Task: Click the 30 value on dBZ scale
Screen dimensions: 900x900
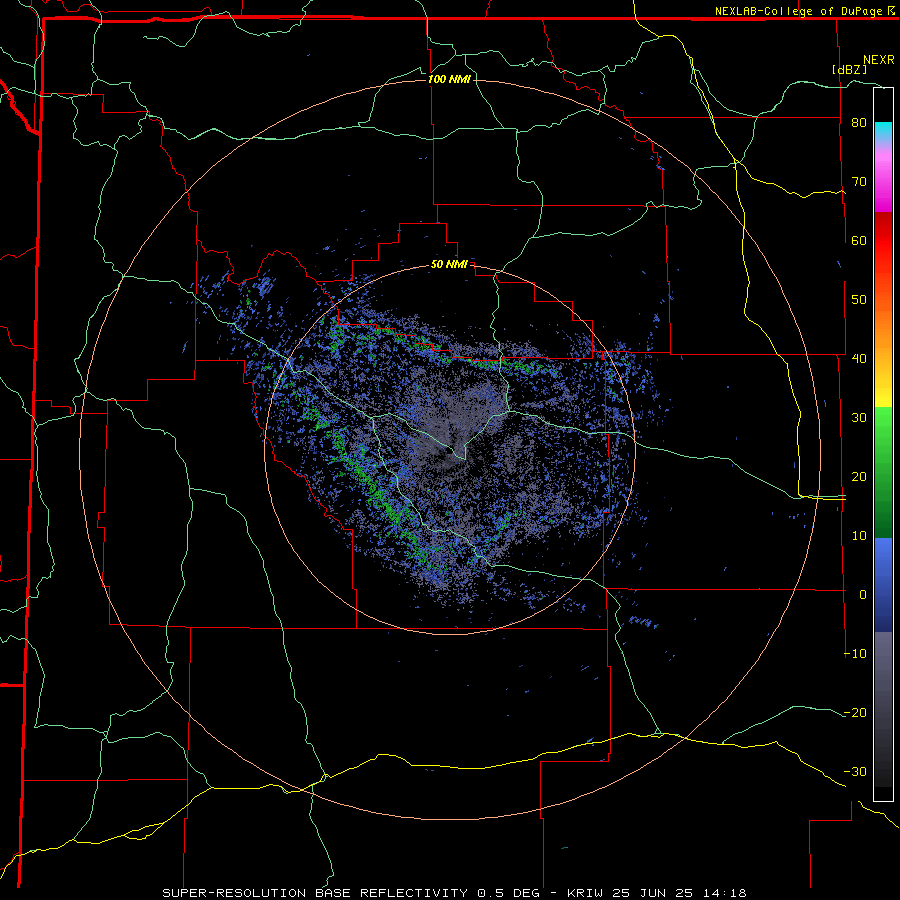Action: coord(859,418)
